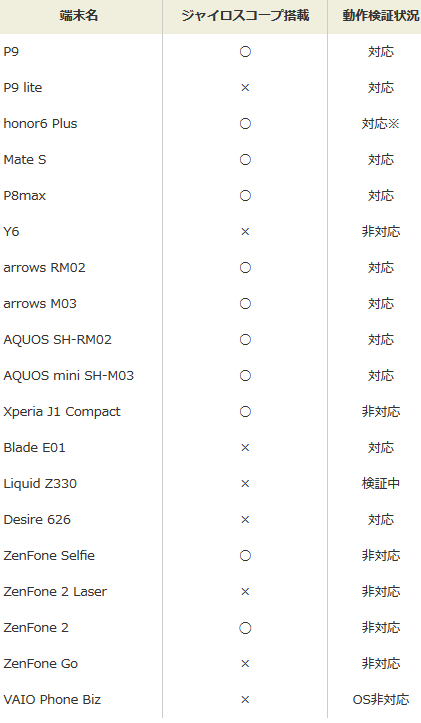The height and width of the screenshot is (723, 421).
Task: Click the cross mark in the P9 lite row
Action: pos(245,88)
